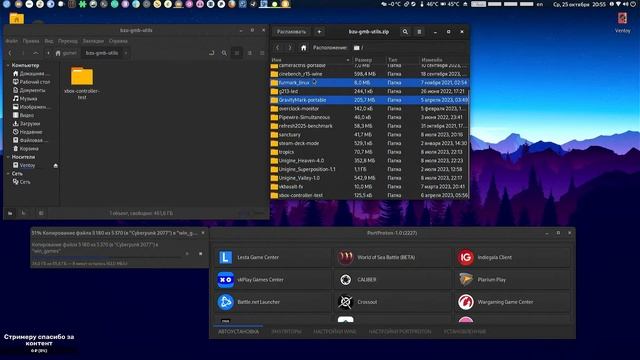Open the Закладки menu
This screenshot has width=640, height=360.
(93, 41)
